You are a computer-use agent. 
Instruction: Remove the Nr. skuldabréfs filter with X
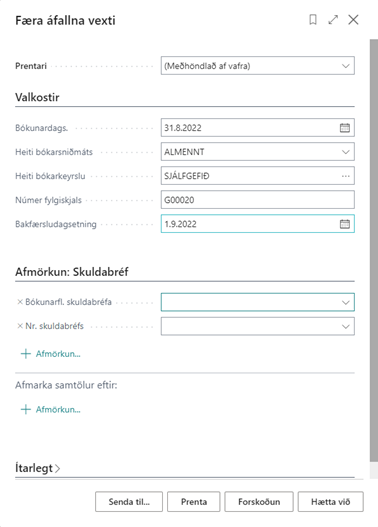tap(20, 326)
